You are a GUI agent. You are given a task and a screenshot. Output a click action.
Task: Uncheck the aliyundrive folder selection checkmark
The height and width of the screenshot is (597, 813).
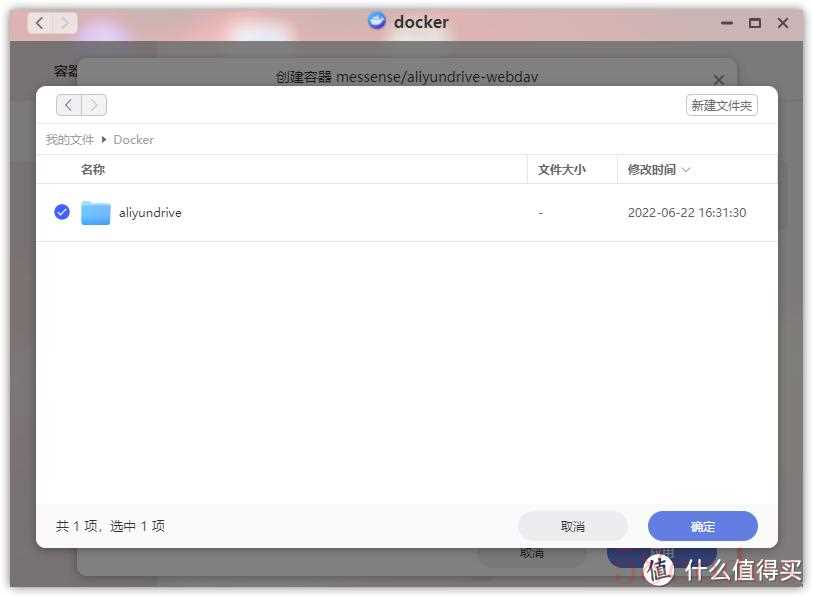point(62,212)
